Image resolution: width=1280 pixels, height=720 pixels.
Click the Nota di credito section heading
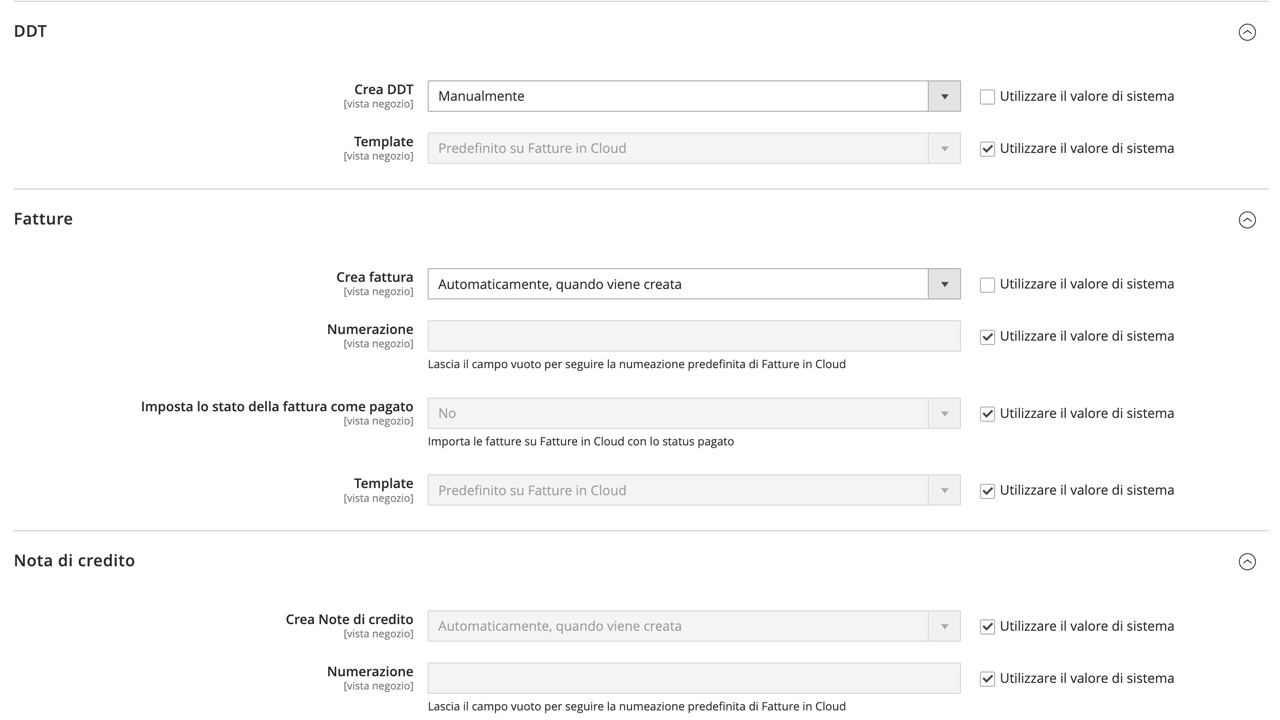(x=74, y=561)
